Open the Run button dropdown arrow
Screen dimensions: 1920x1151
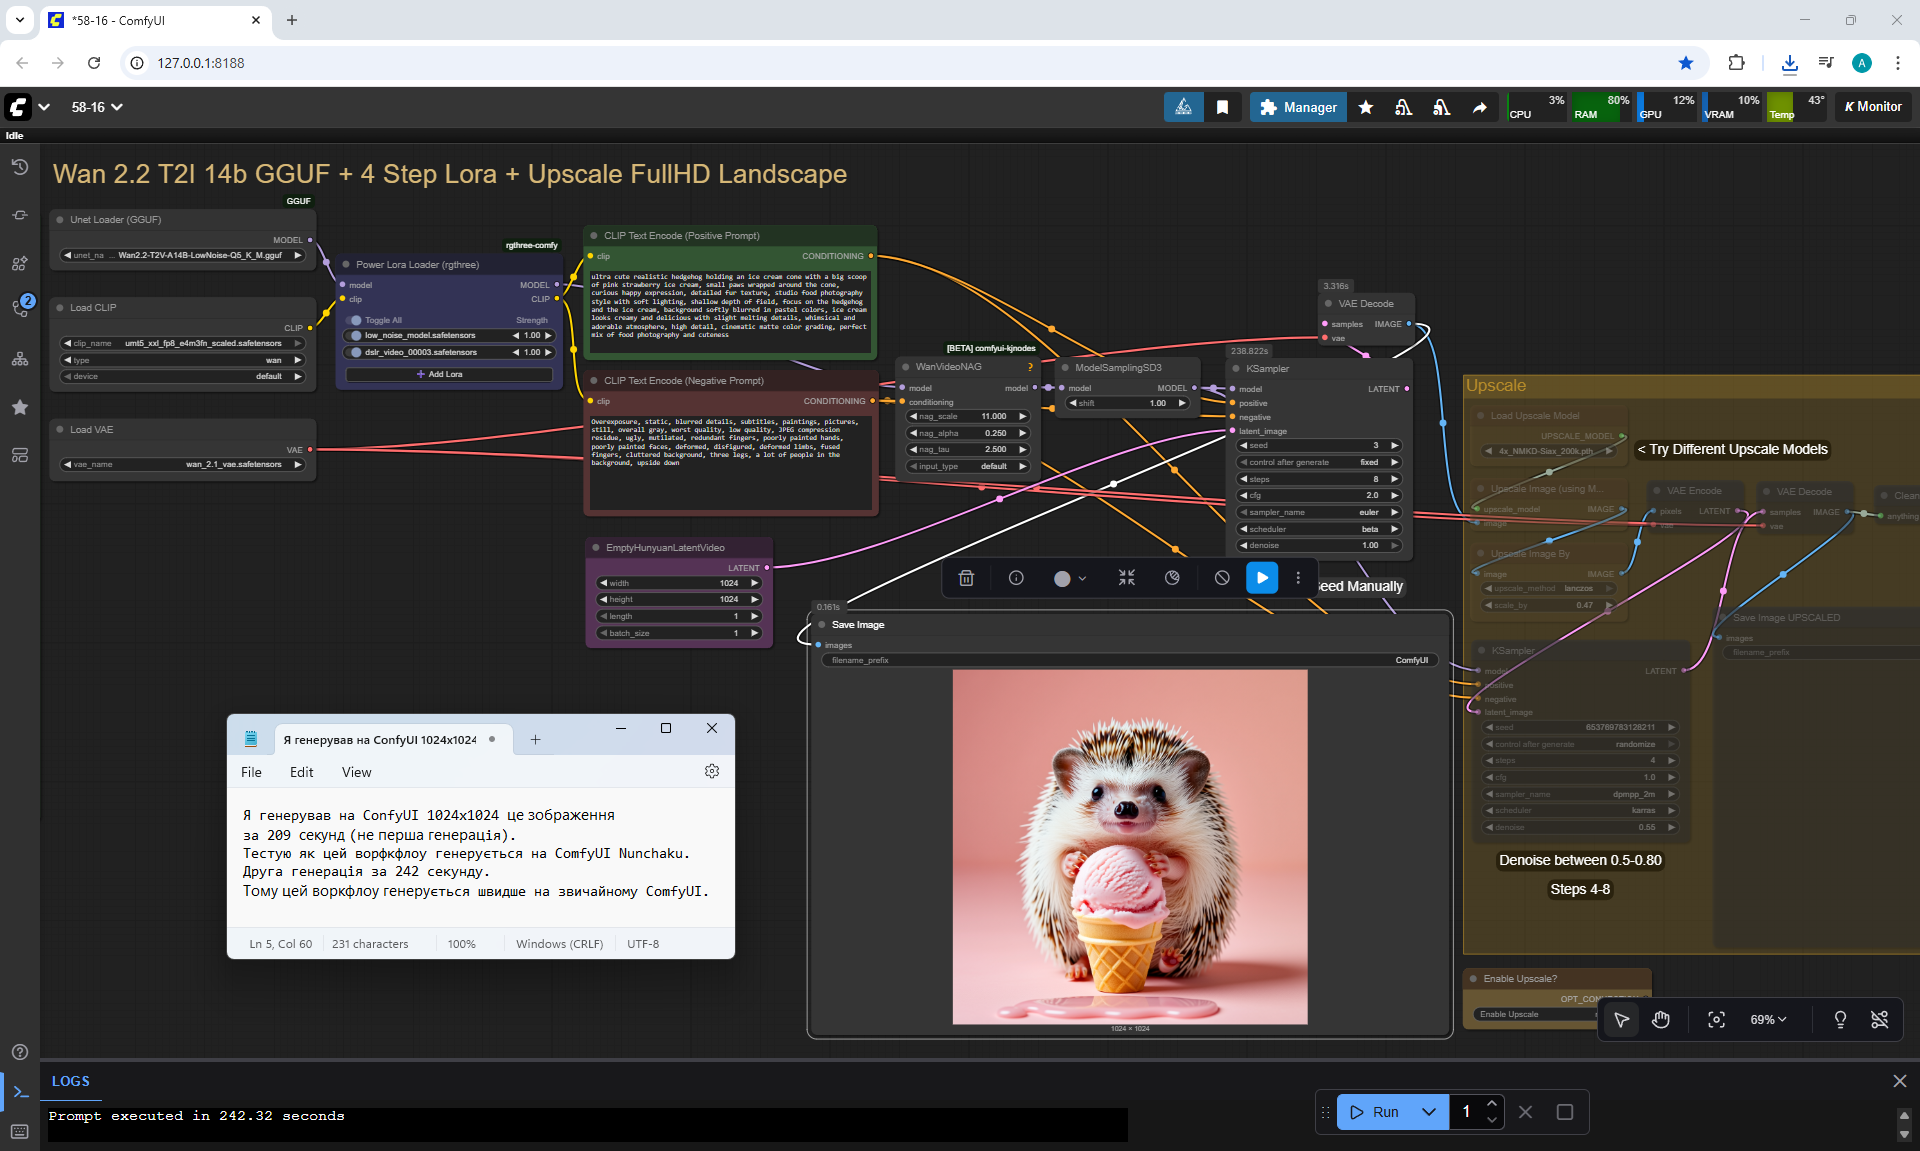1429,1112
